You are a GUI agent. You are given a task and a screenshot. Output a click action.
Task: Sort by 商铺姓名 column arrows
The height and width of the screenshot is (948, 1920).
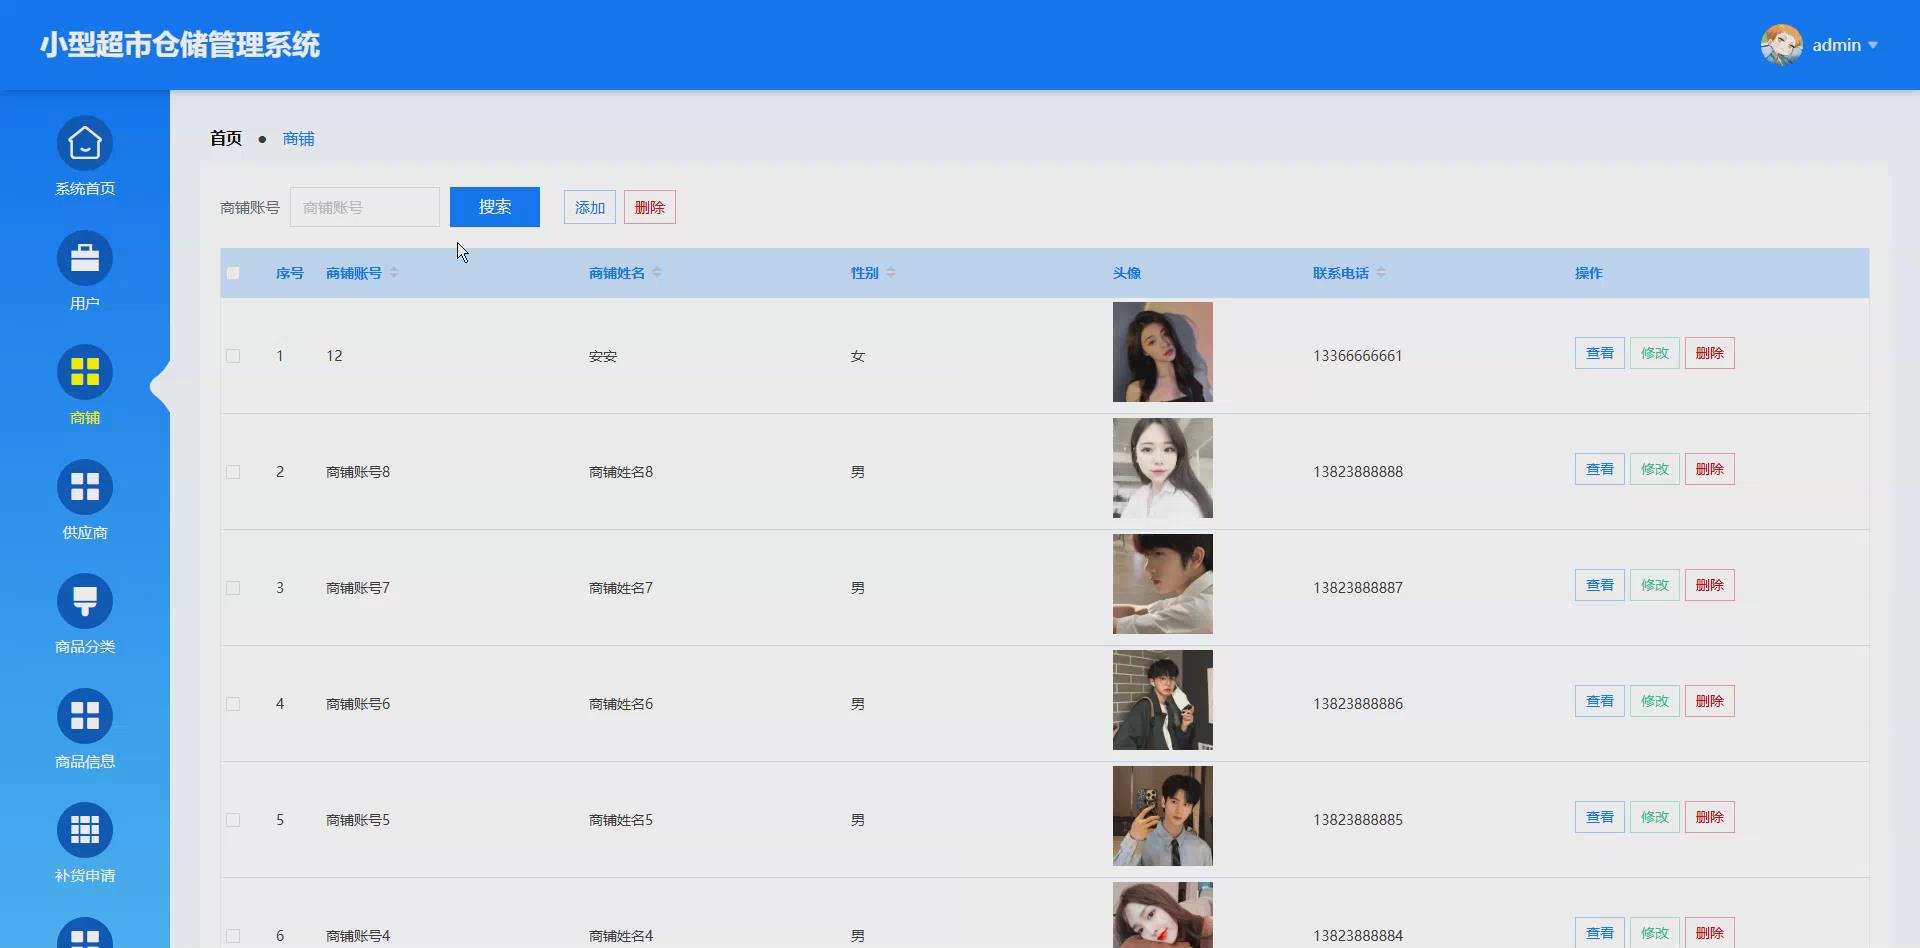pos(657,273)
